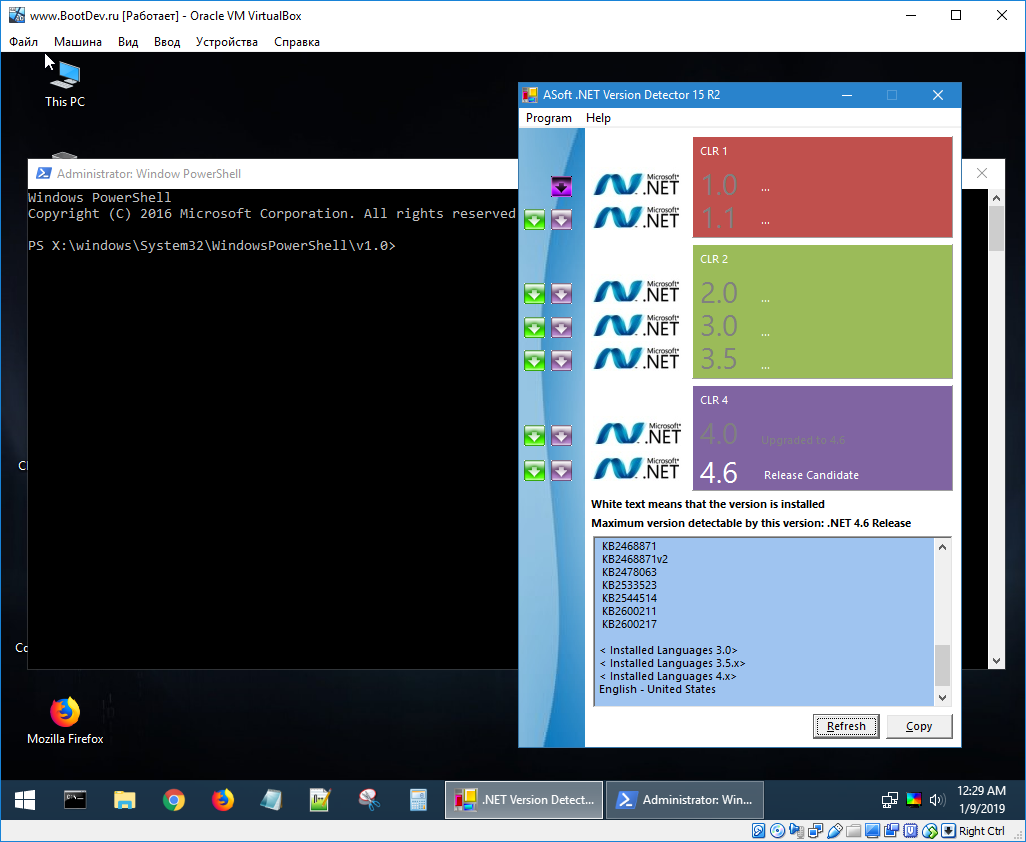Click VirtualBox network adapters indicator
The image size is (1026, 842).
[x=815, y=831]
